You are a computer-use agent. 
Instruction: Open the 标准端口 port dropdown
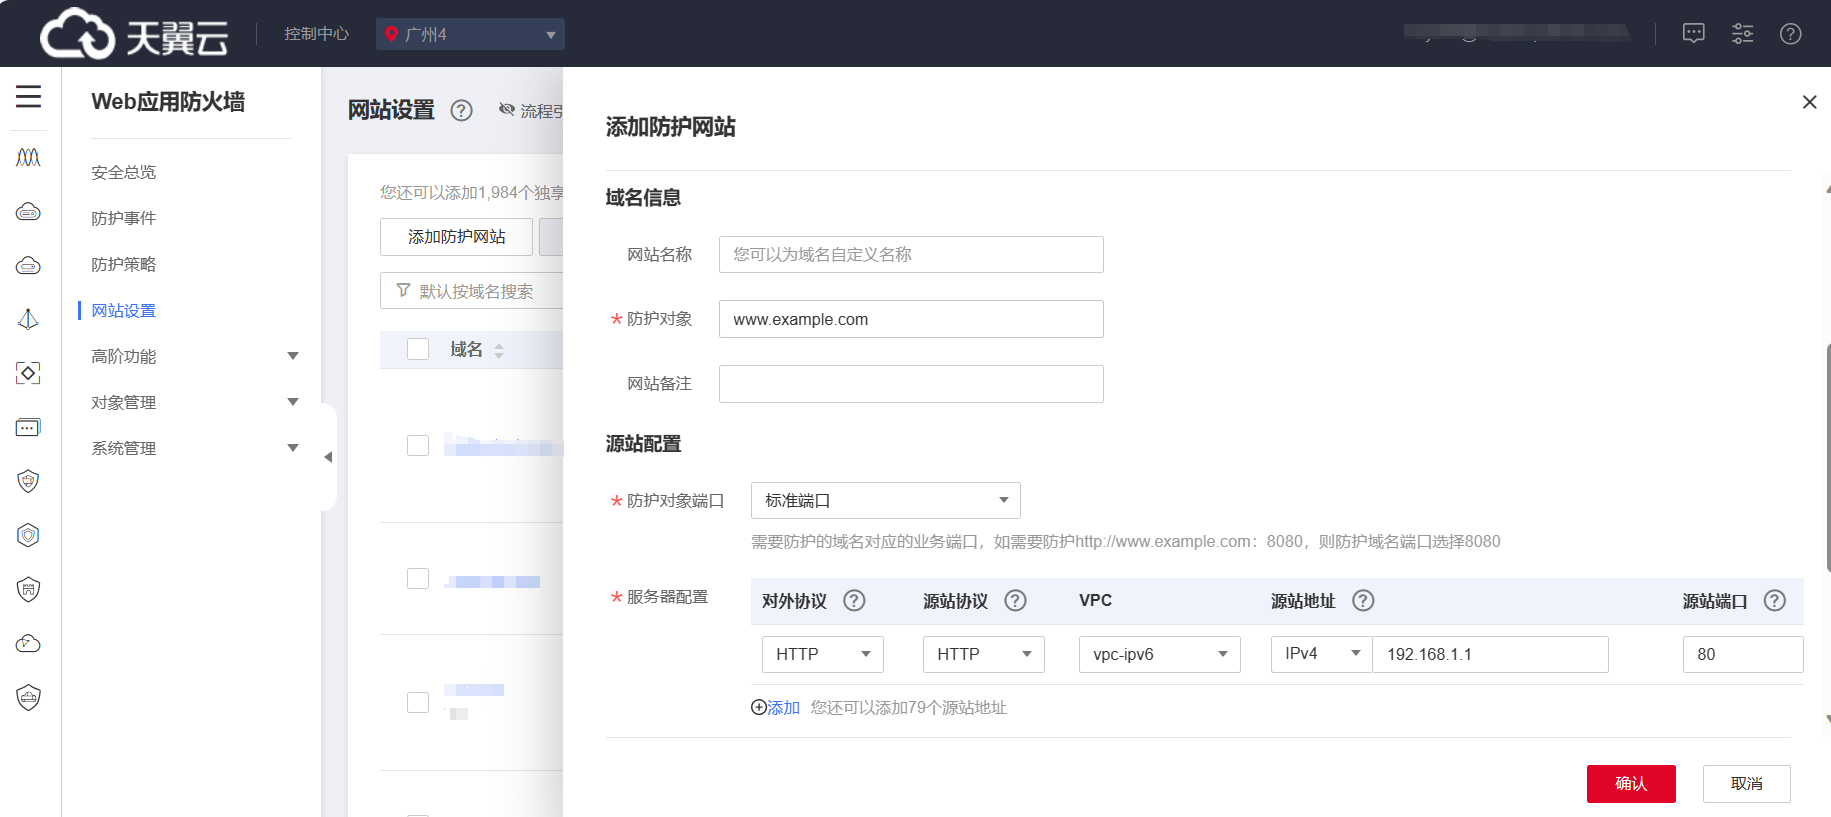[885, 500]
